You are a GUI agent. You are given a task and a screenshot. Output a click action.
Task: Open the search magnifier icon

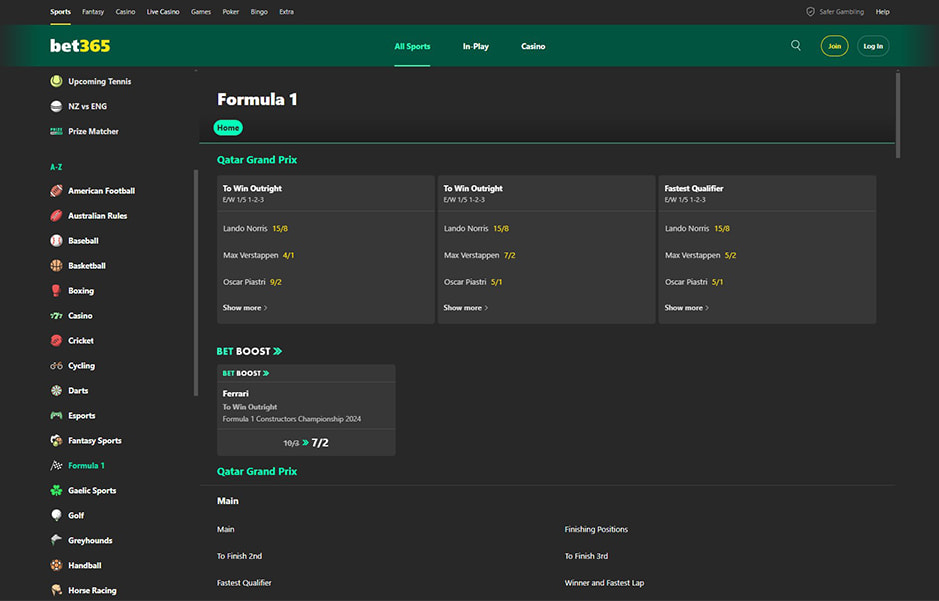click(x=795, y=45)
